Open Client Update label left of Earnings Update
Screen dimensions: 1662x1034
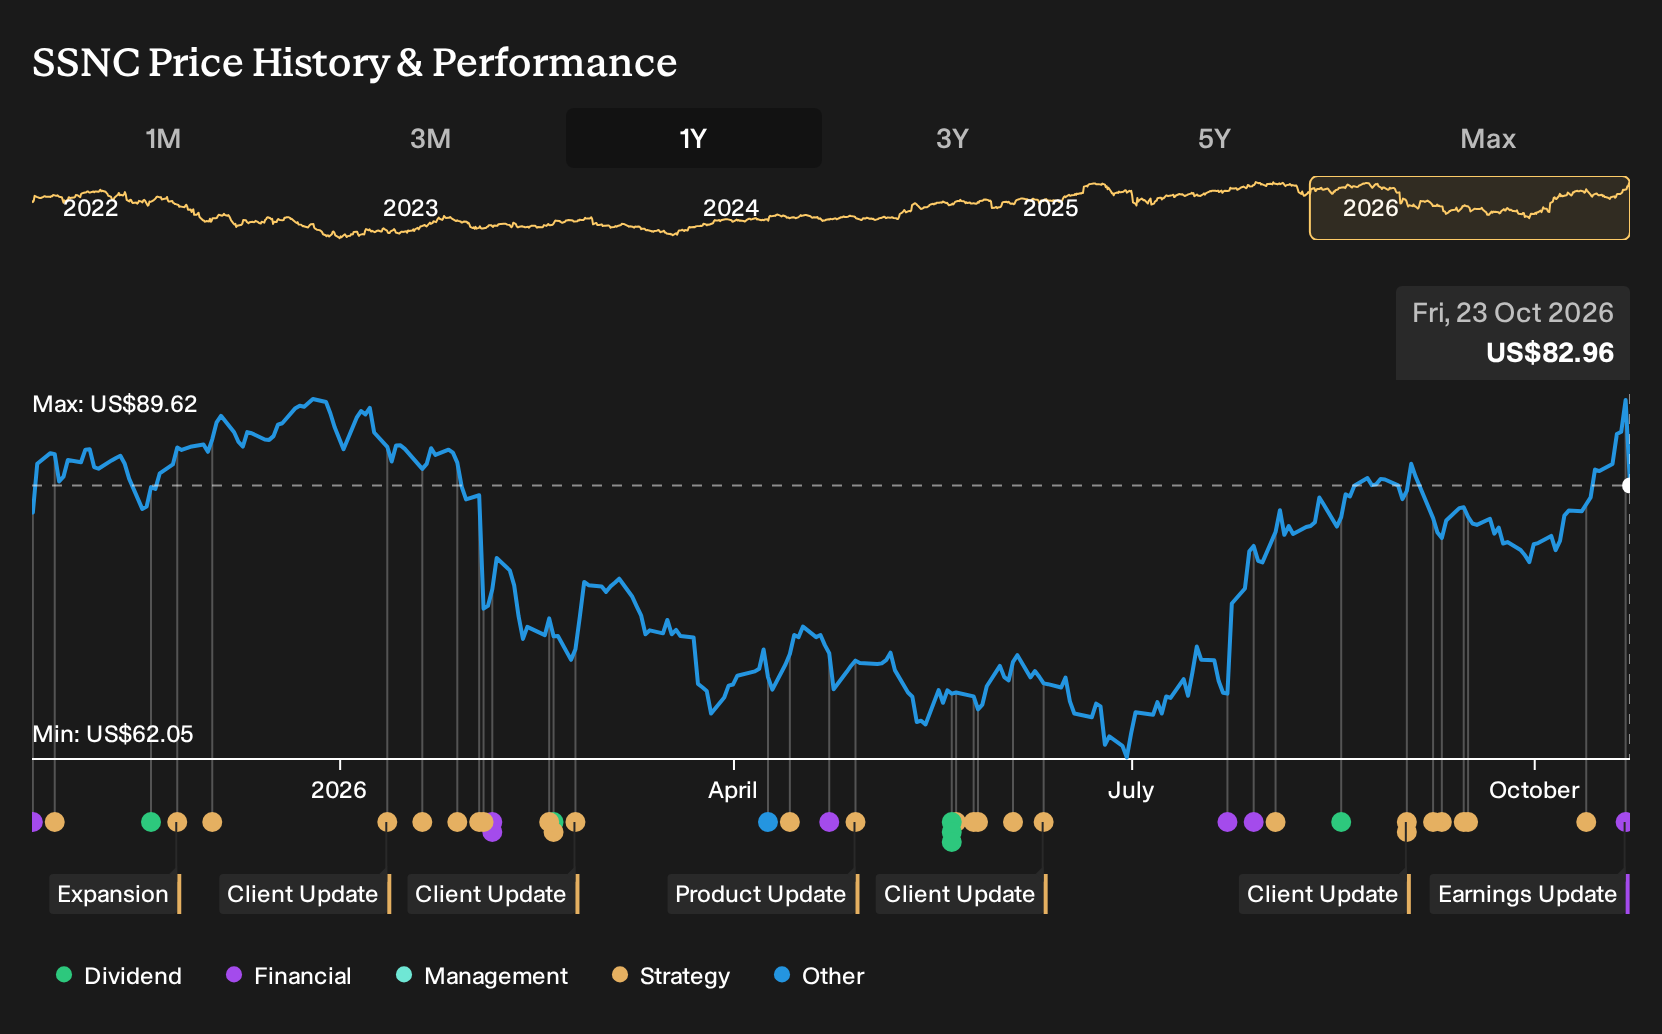(1324, 894)
